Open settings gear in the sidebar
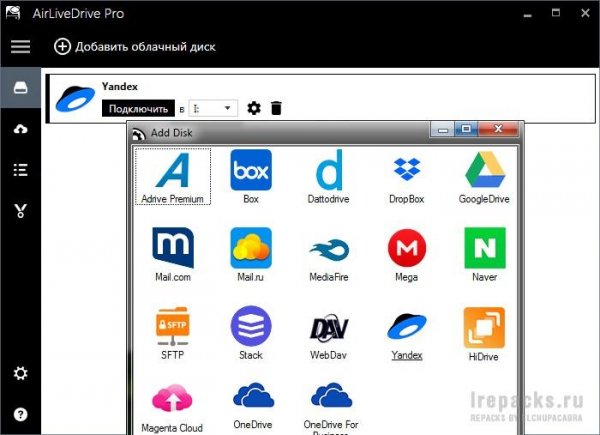Viewport: 600px width, 435px height. pyautogui.click(x=20, y=373)
